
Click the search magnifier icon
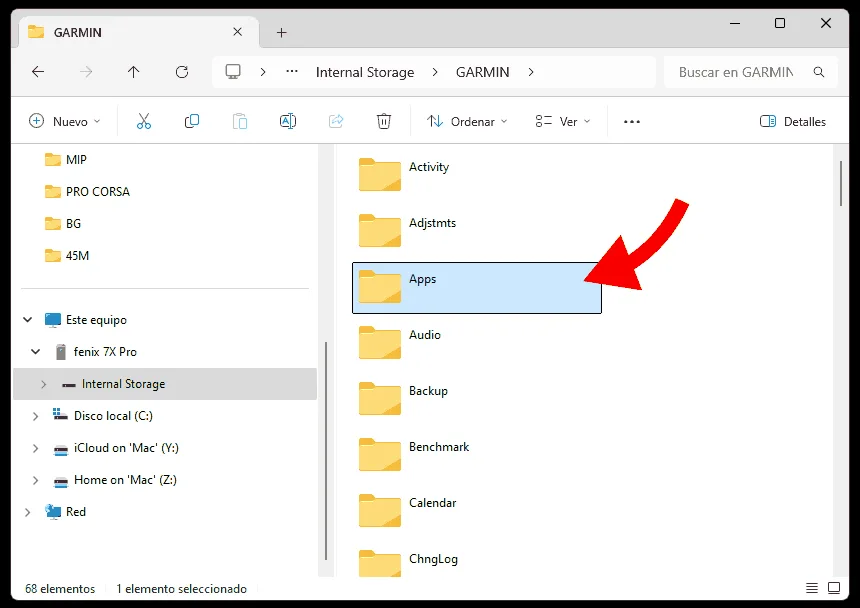(x=819, y=72)
